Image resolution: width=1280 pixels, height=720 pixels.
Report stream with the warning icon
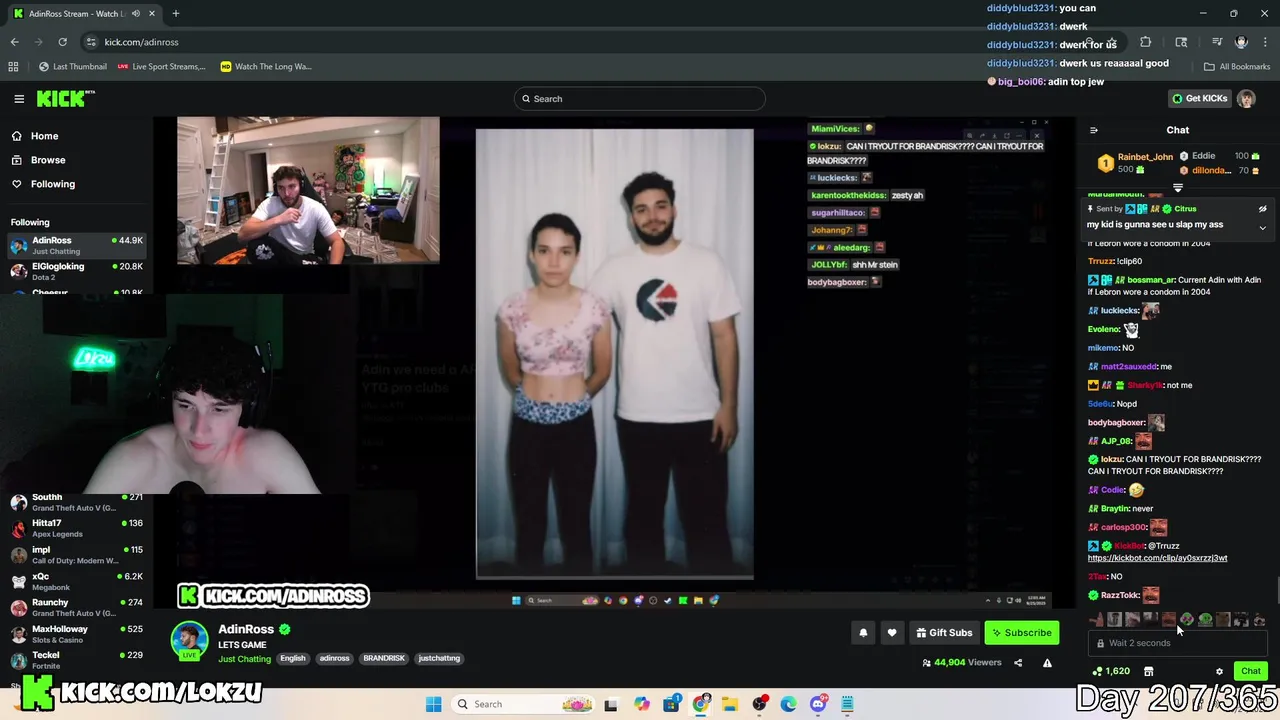[1047, 662]
